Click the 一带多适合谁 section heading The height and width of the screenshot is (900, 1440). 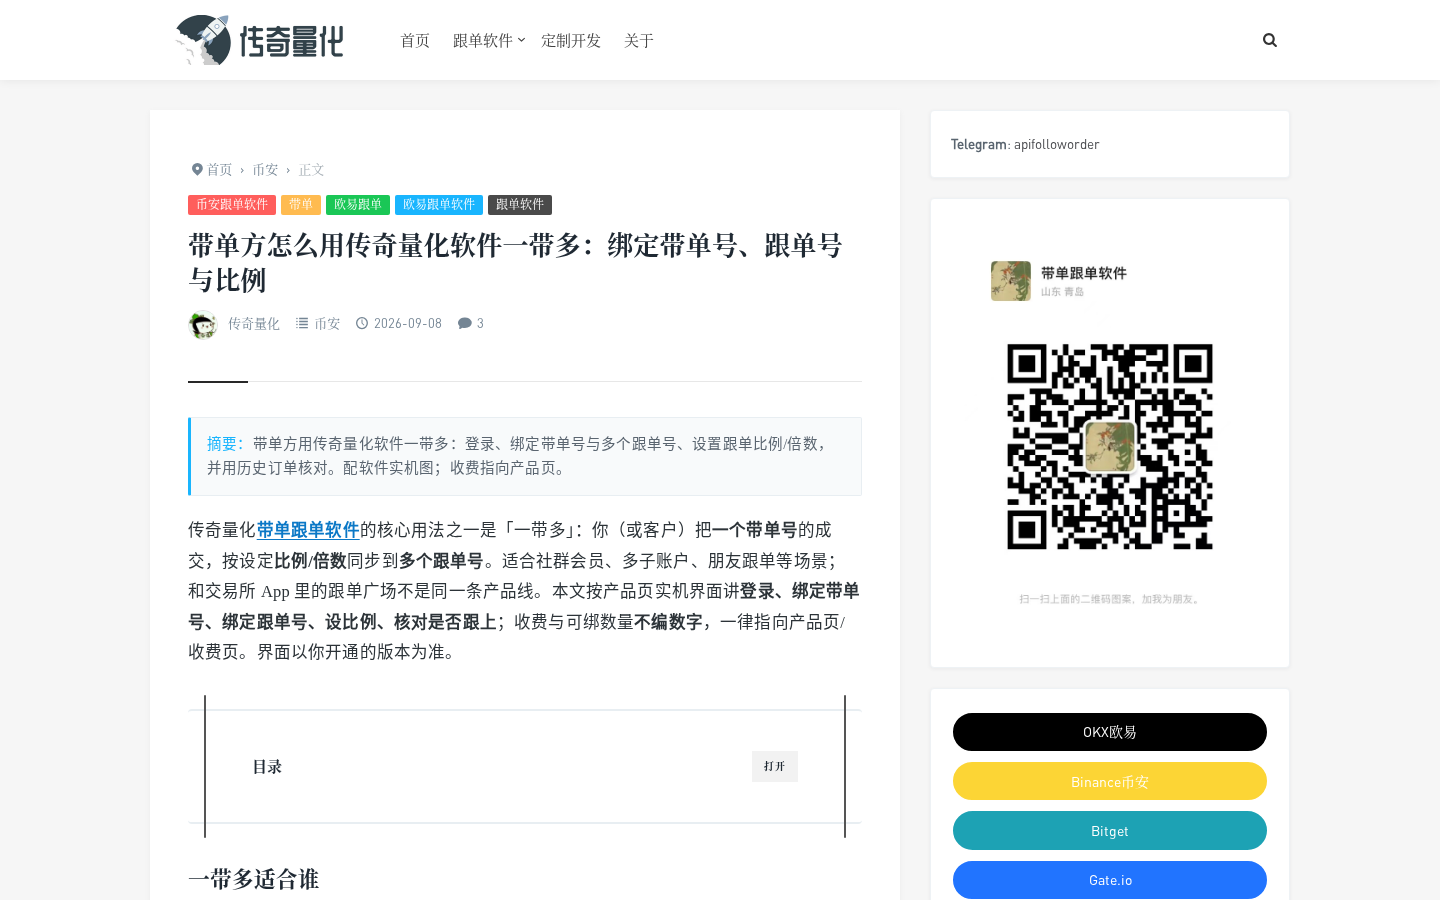pyautogui.click(x=254, y=879)
